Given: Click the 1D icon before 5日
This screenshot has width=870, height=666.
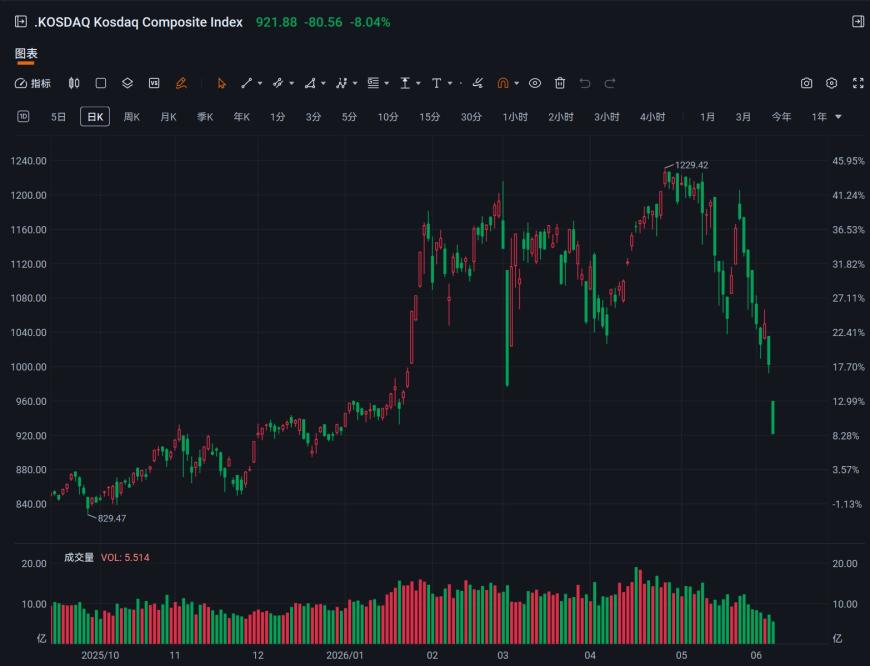Looking at the screenshot, I should (23, 117).
